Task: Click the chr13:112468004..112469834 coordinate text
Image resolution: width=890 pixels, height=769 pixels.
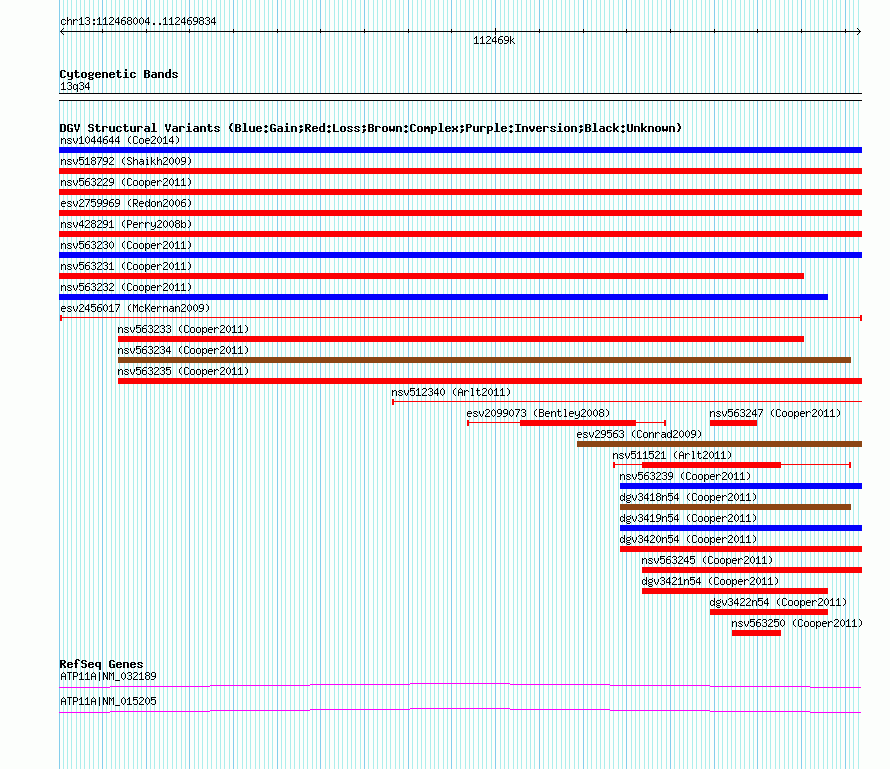Action: pos(138,22)
